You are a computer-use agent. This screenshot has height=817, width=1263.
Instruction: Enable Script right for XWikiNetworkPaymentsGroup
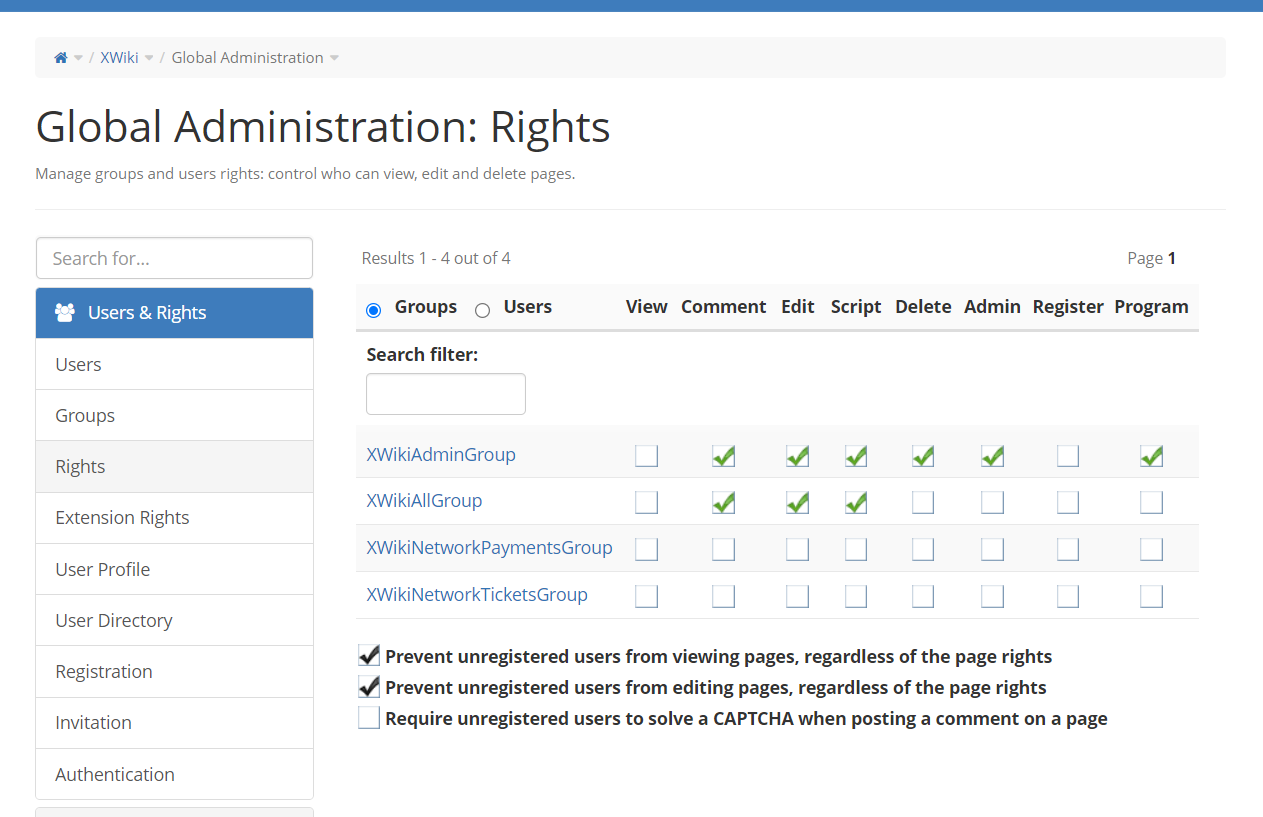point(856,549)
